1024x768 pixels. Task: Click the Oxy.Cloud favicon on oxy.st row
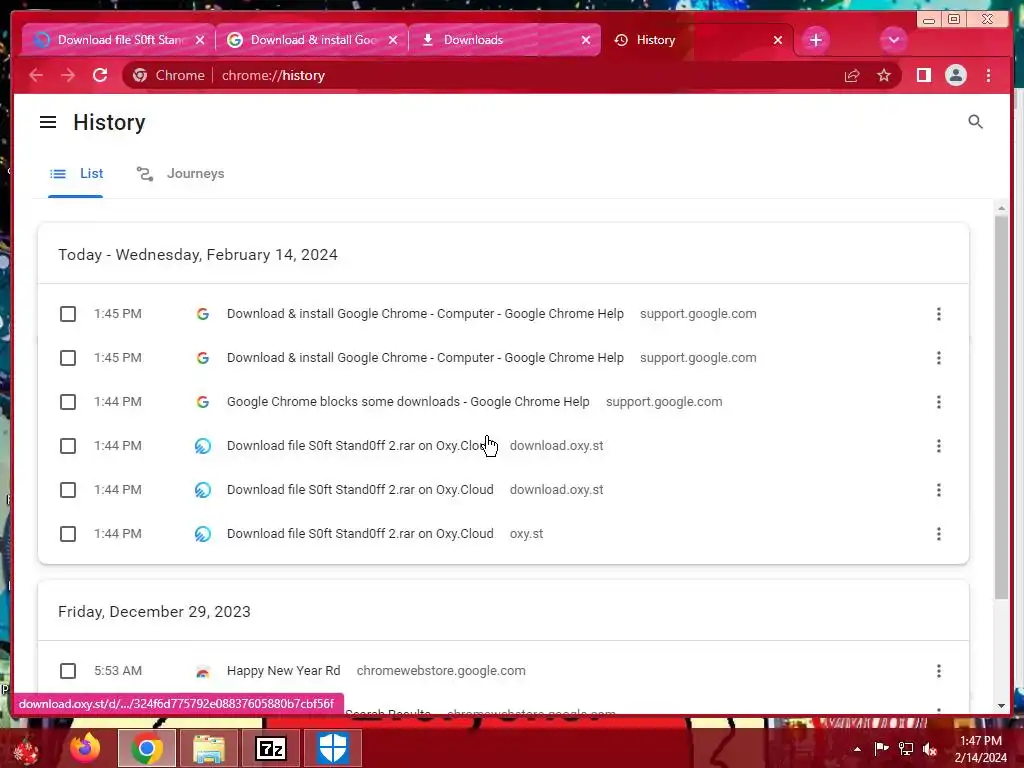[203, 534]
